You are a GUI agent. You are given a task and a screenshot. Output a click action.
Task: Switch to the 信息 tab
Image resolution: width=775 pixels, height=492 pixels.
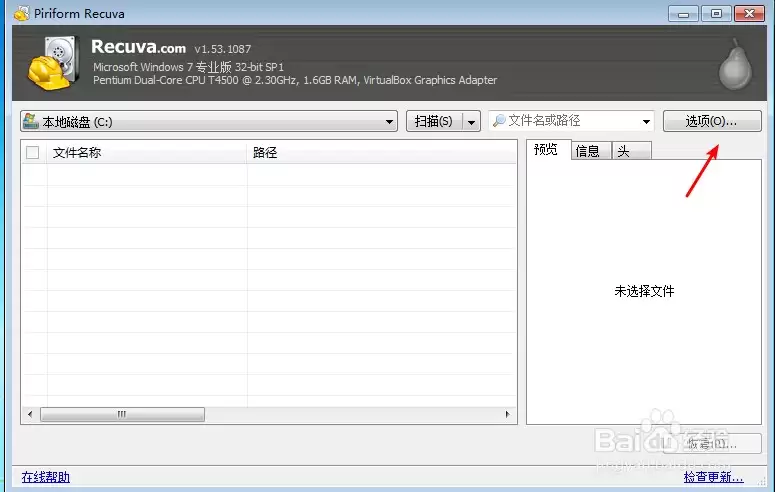591,151
